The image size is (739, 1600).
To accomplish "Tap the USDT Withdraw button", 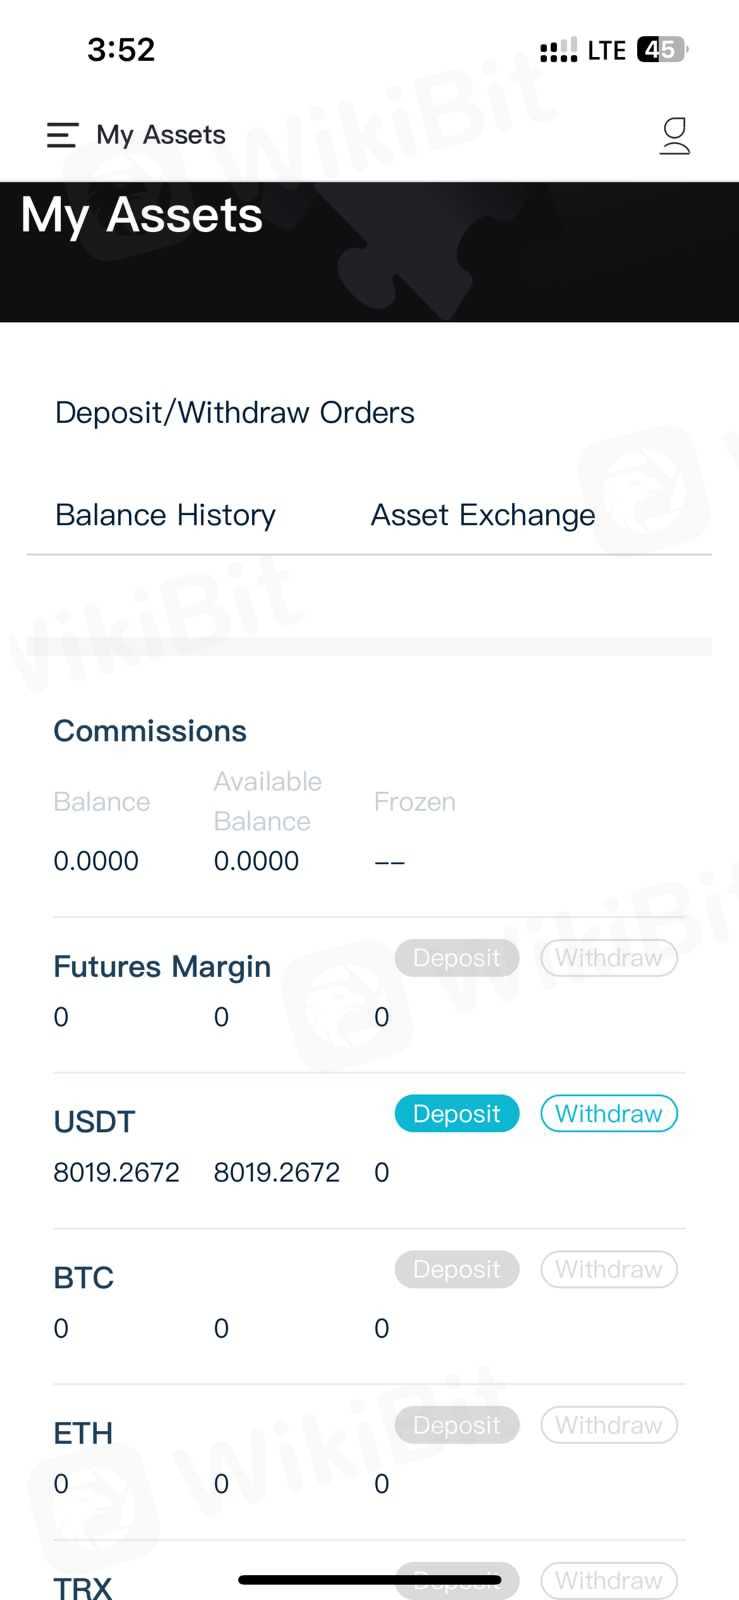I will [x=608, y=1114].
